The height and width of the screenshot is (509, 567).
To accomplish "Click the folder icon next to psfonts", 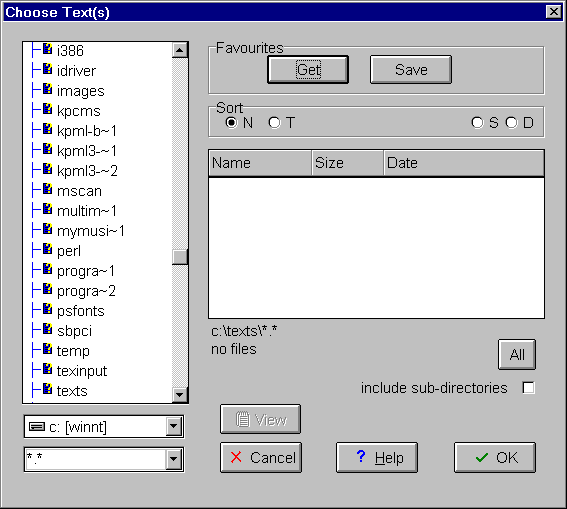I will pyautogui.click(x=47, y=309).
